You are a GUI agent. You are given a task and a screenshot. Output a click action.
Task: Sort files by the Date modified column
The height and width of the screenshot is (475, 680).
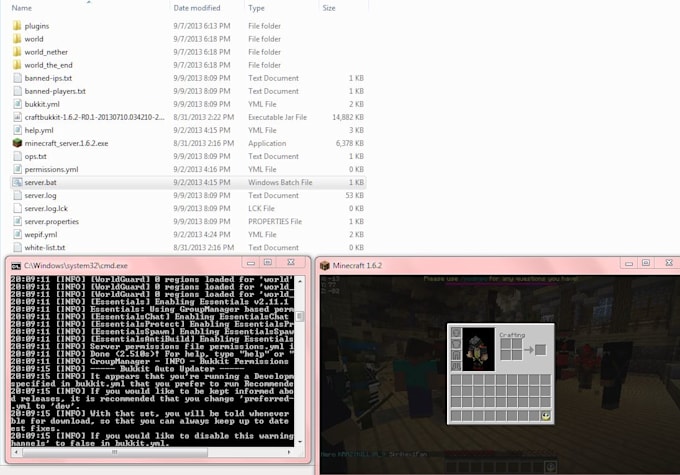[197, 8]
